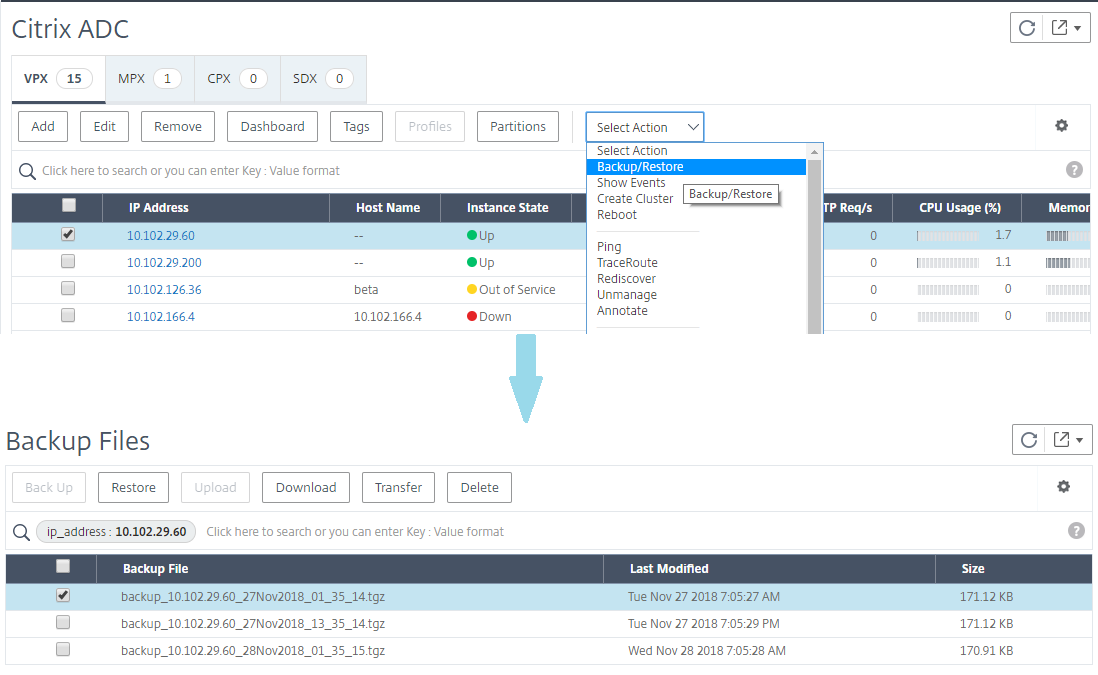Image resolution: width=1098 pixels, height=675 pixels.
Task: Click the Tags button
Action: pos(356,127)
